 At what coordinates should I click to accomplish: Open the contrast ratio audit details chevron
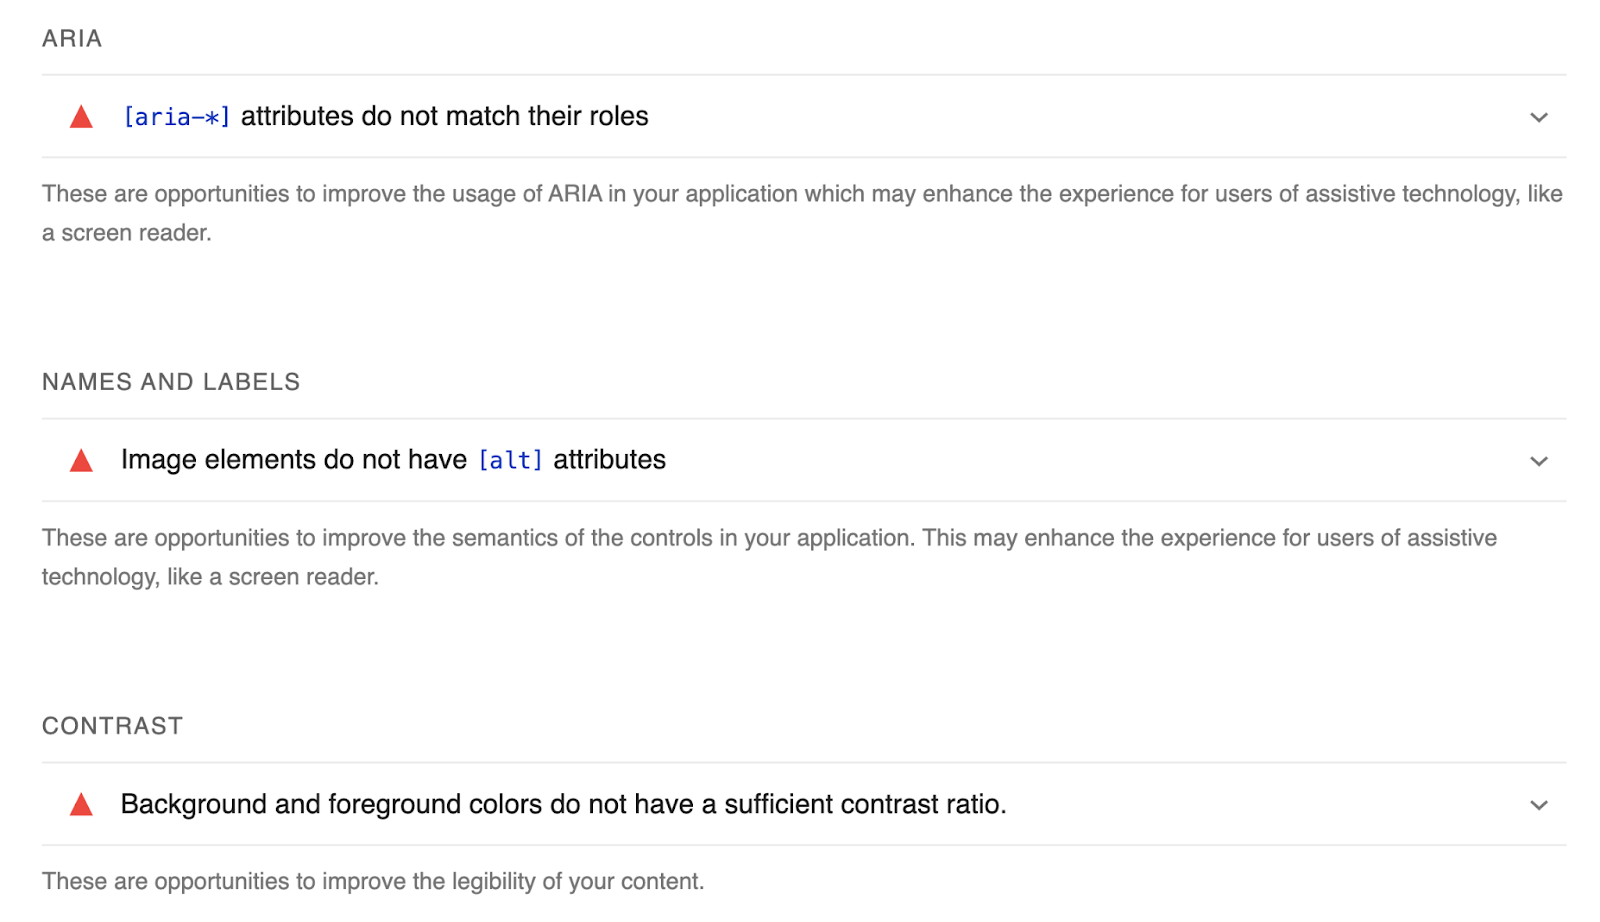[1538, 806]
